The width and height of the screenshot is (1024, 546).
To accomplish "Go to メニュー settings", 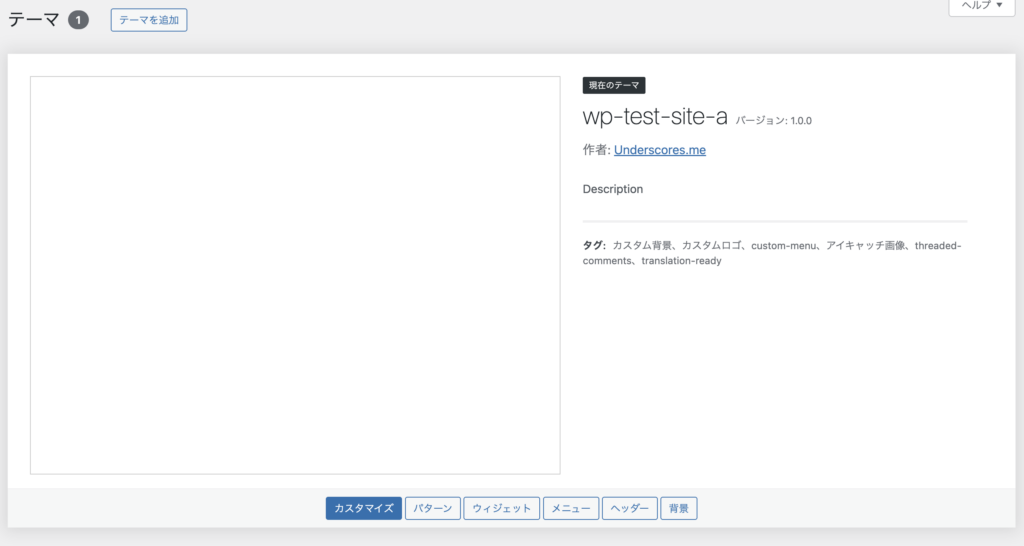I will pos(571,508).
